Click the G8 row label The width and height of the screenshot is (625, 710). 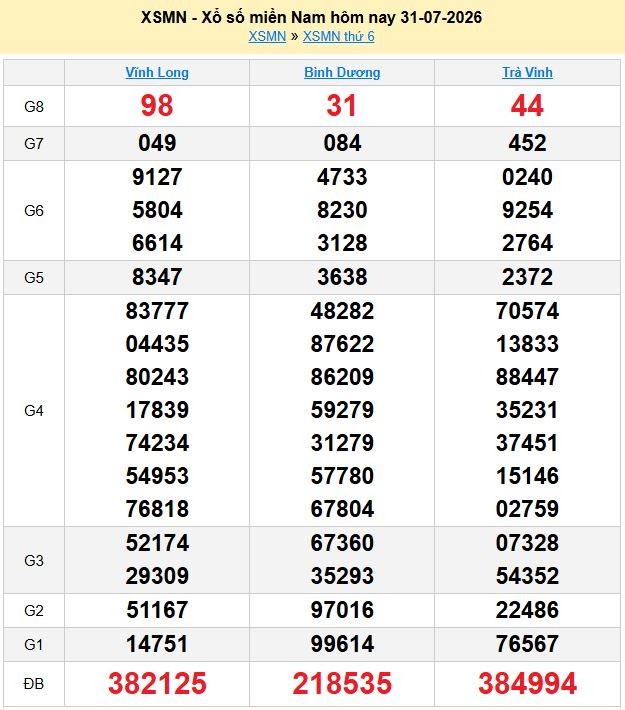[x=34, y=107]
